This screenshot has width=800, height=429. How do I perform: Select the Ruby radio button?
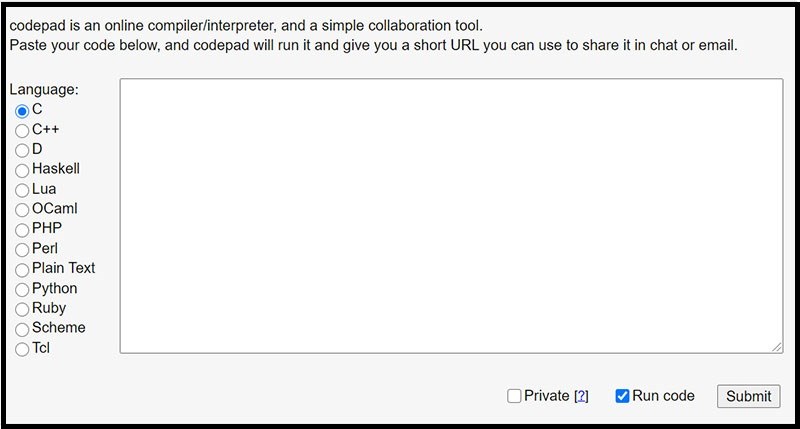click(x=22, y=309)
